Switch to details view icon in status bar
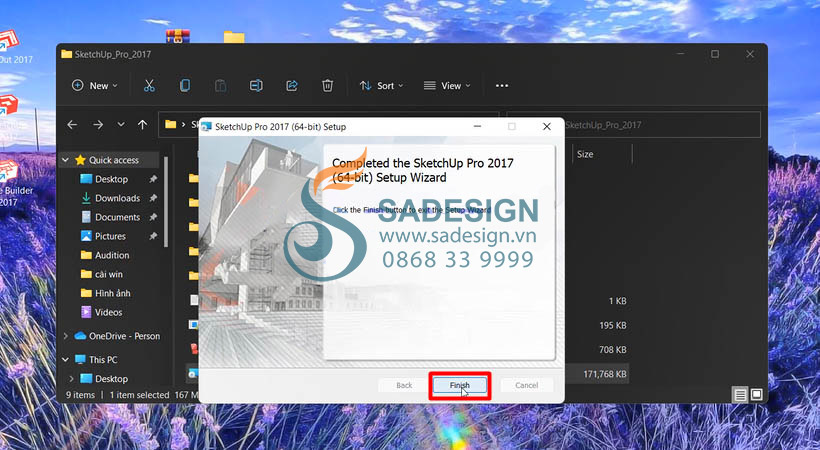The height and width of the screenshot is (450, 820). (740, 395)
